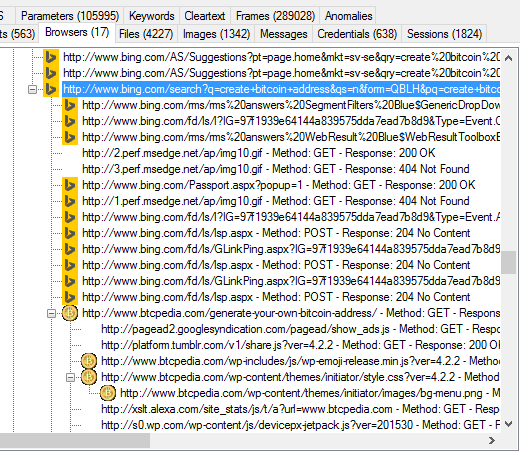Screen dimensions: 520x452
Task: Select the initiator/style.css?ver=4.2.2 entry
Action: (x=300, y=377)
